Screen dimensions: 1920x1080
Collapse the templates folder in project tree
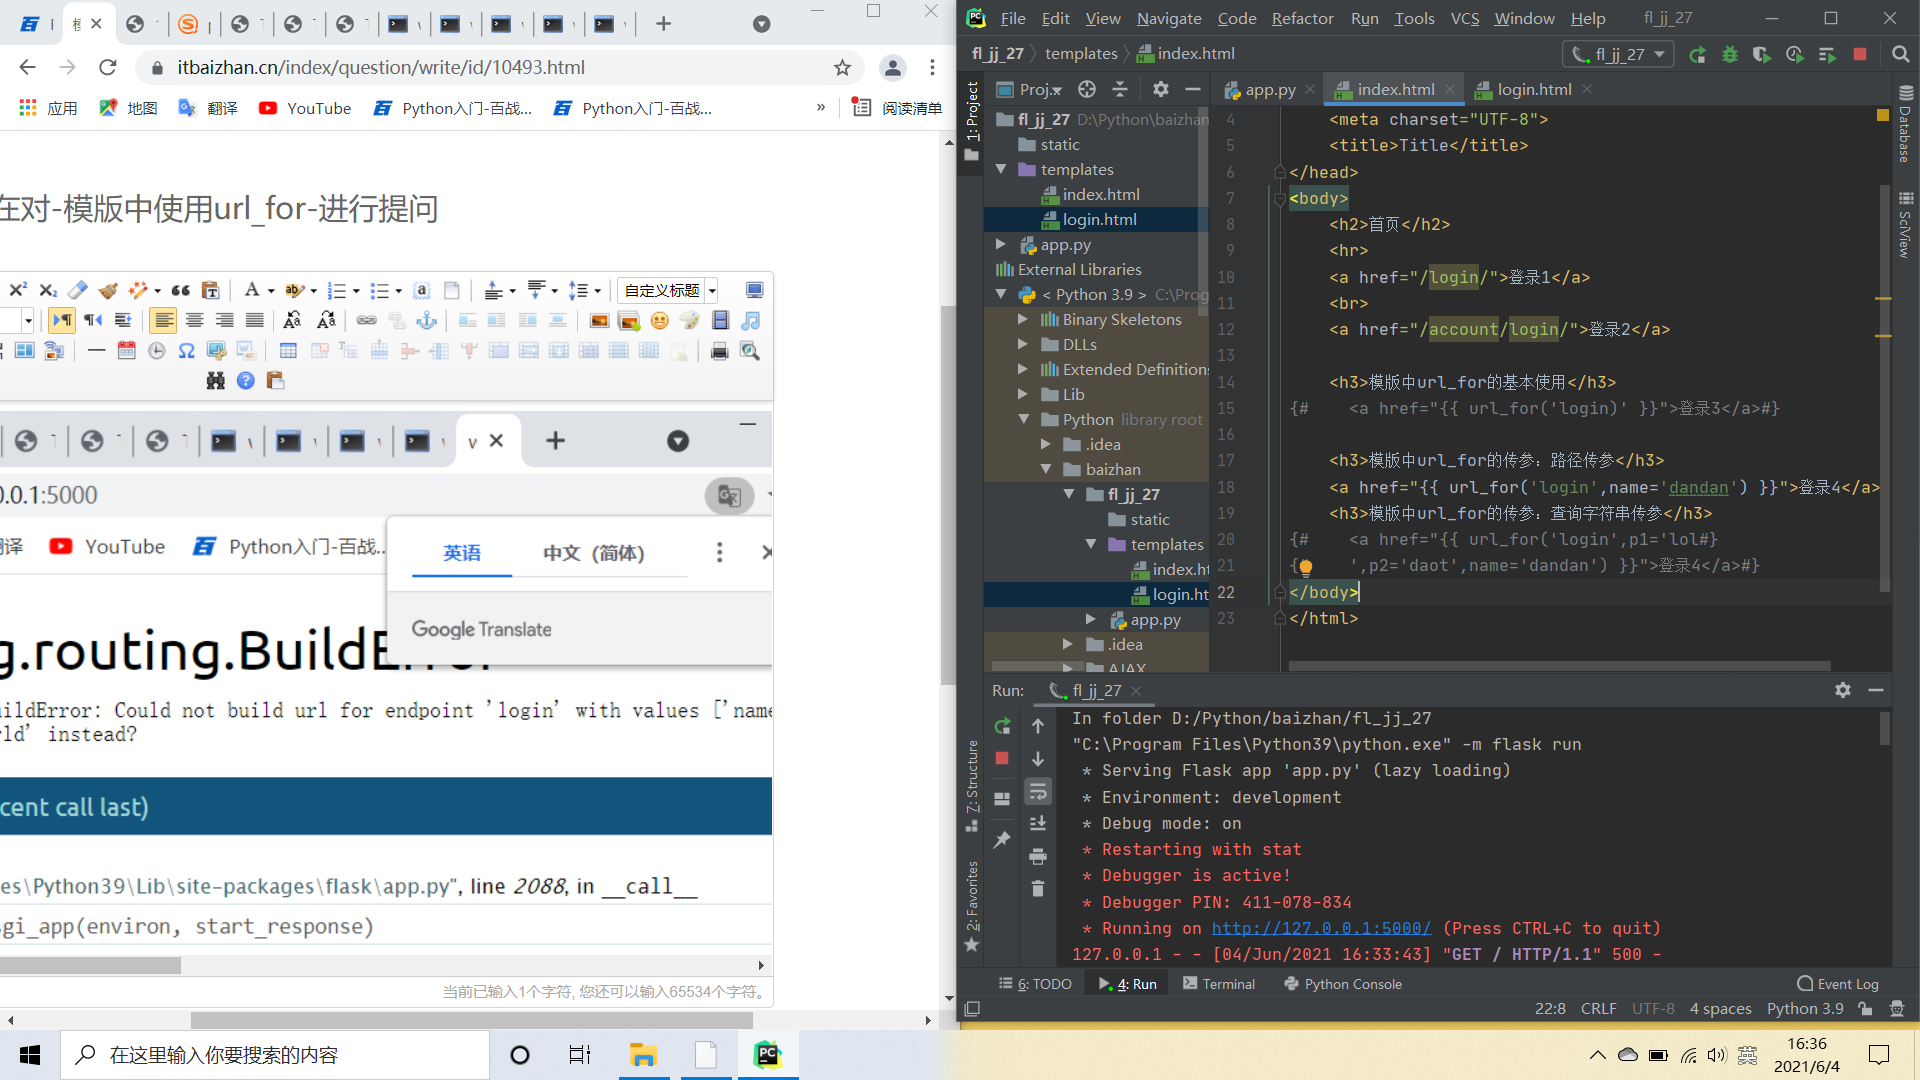1001,169
